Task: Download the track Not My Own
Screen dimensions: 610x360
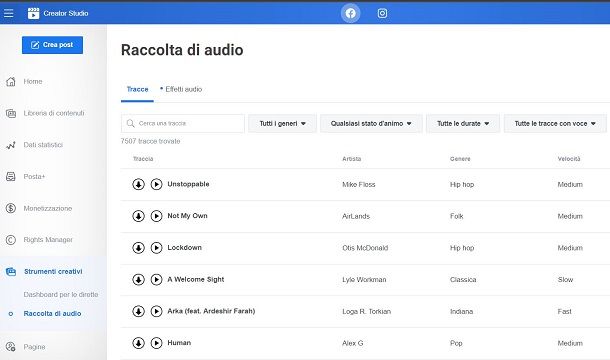Action: click(x=138, y=216)
